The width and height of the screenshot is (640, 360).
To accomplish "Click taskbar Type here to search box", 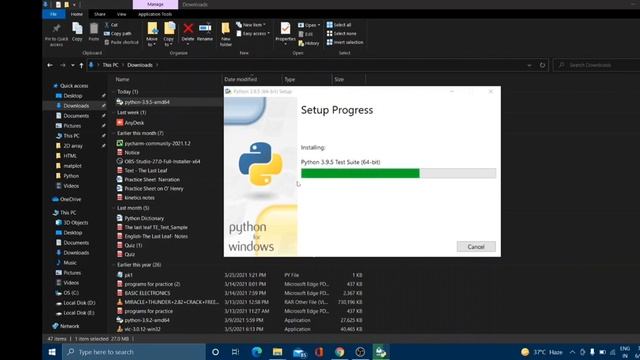I will tap(134, 352).
